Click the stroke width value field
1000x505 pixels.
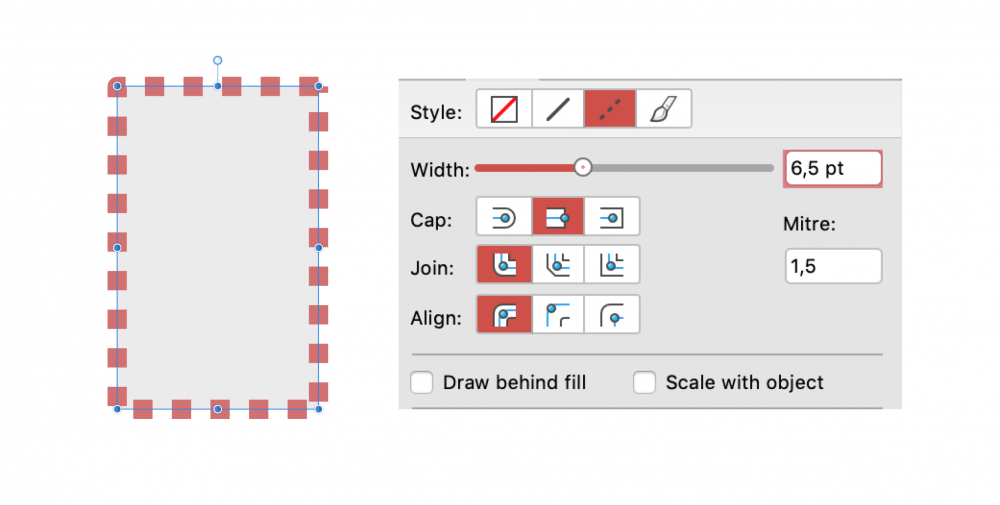pyautogui.click(x=833, y=168)
